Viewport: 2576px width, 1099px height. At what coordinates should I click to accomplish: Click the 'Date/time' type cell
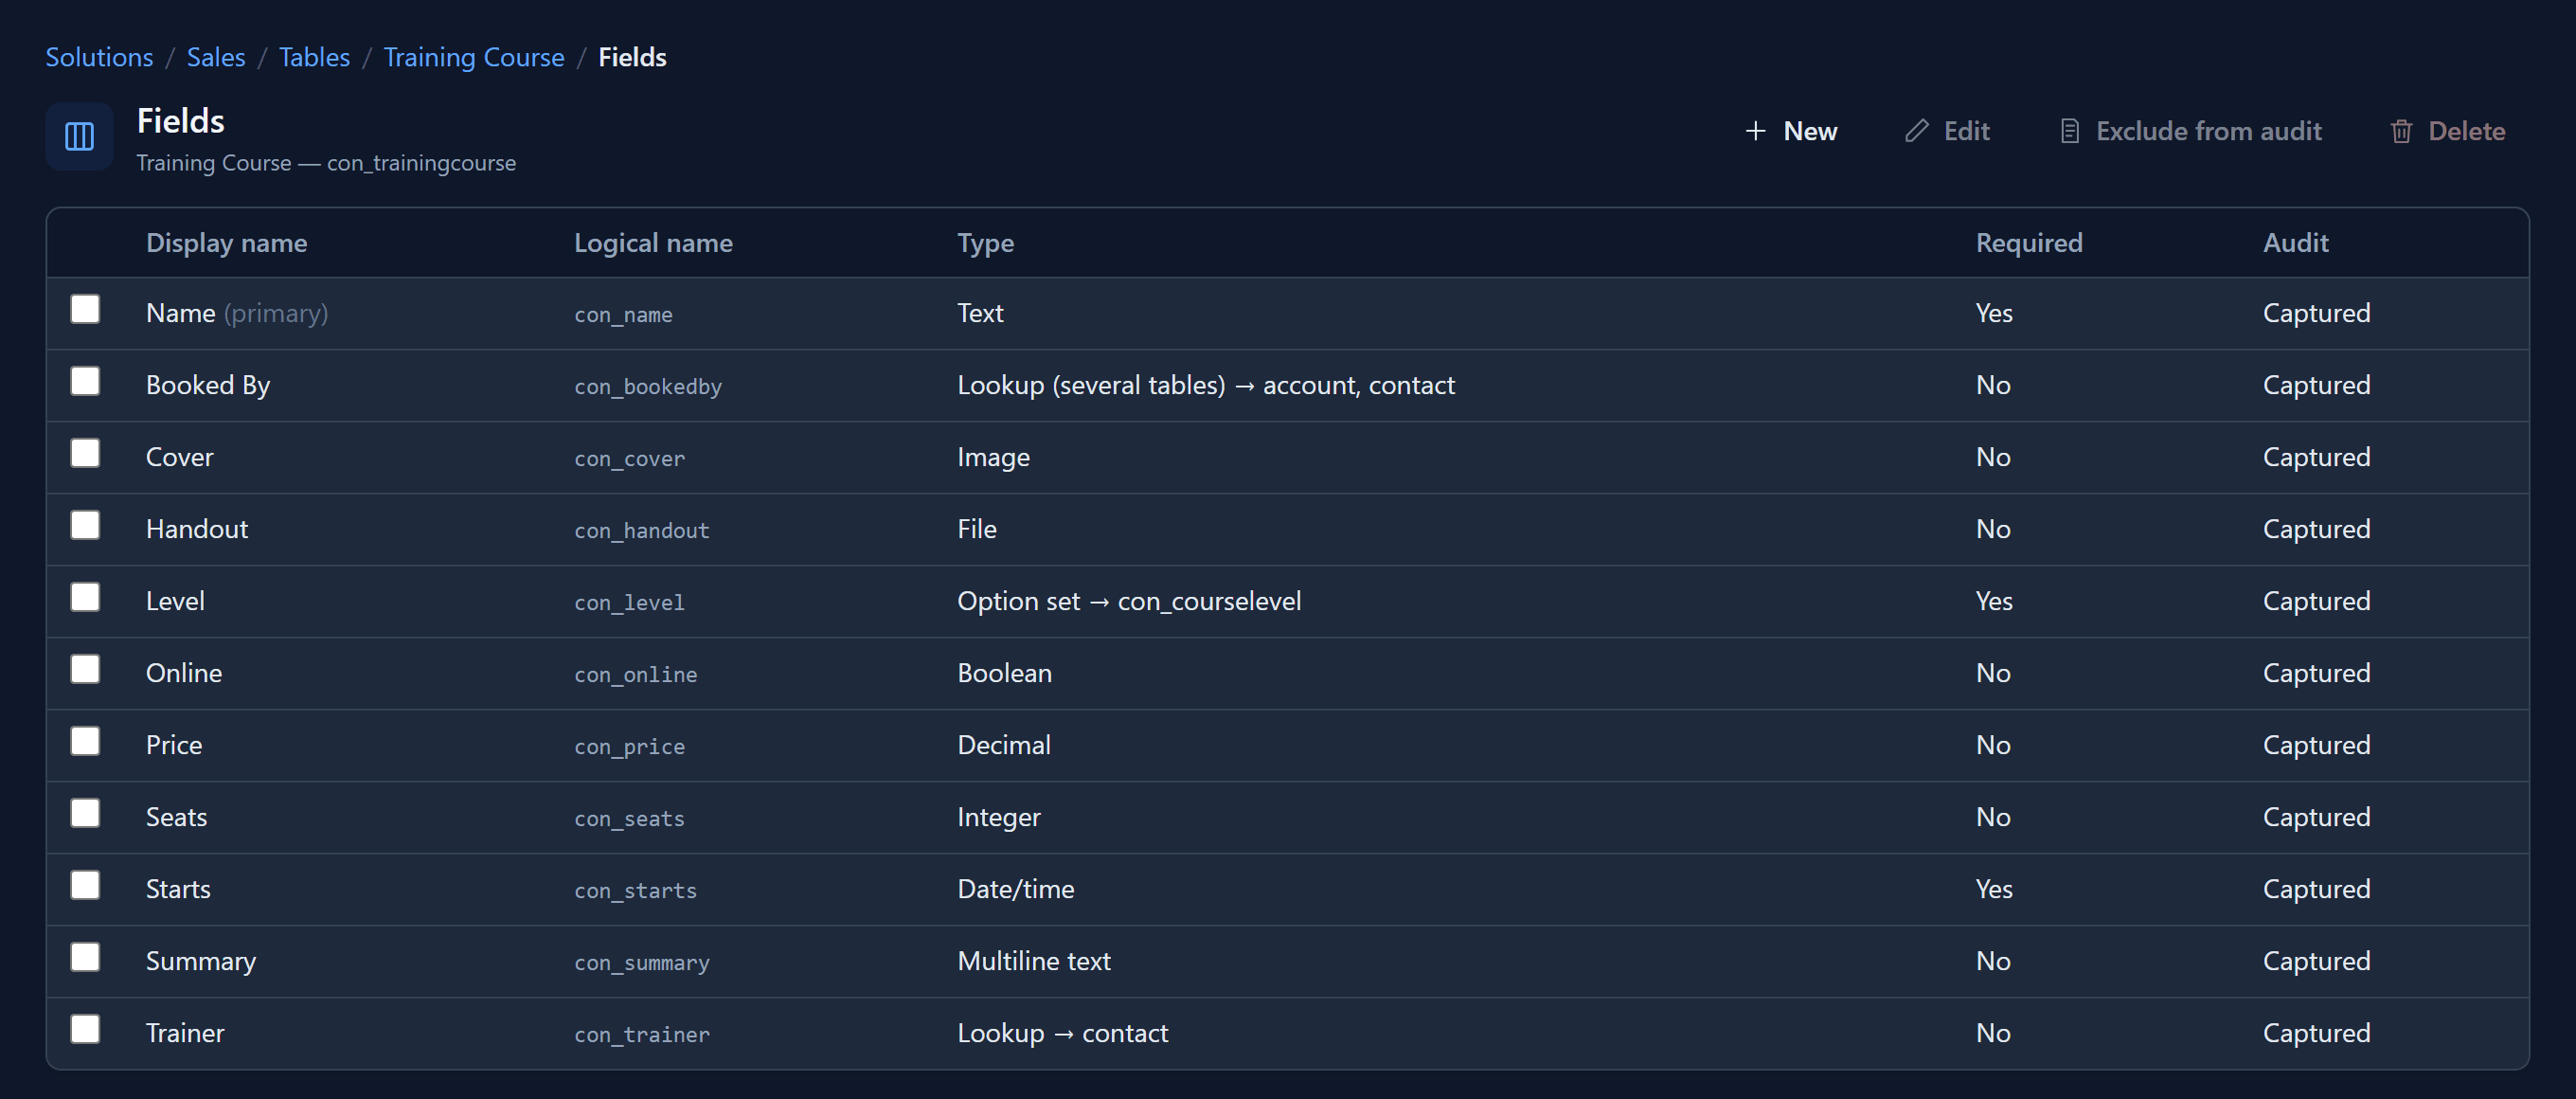coord(1015,889)
